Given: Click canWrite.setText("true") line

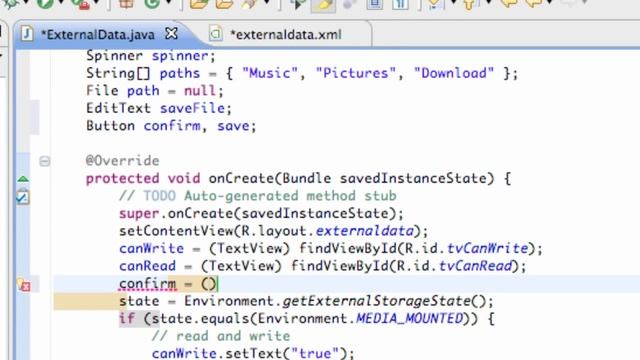Looking at the screenshot, I should (x=253, y=353).
